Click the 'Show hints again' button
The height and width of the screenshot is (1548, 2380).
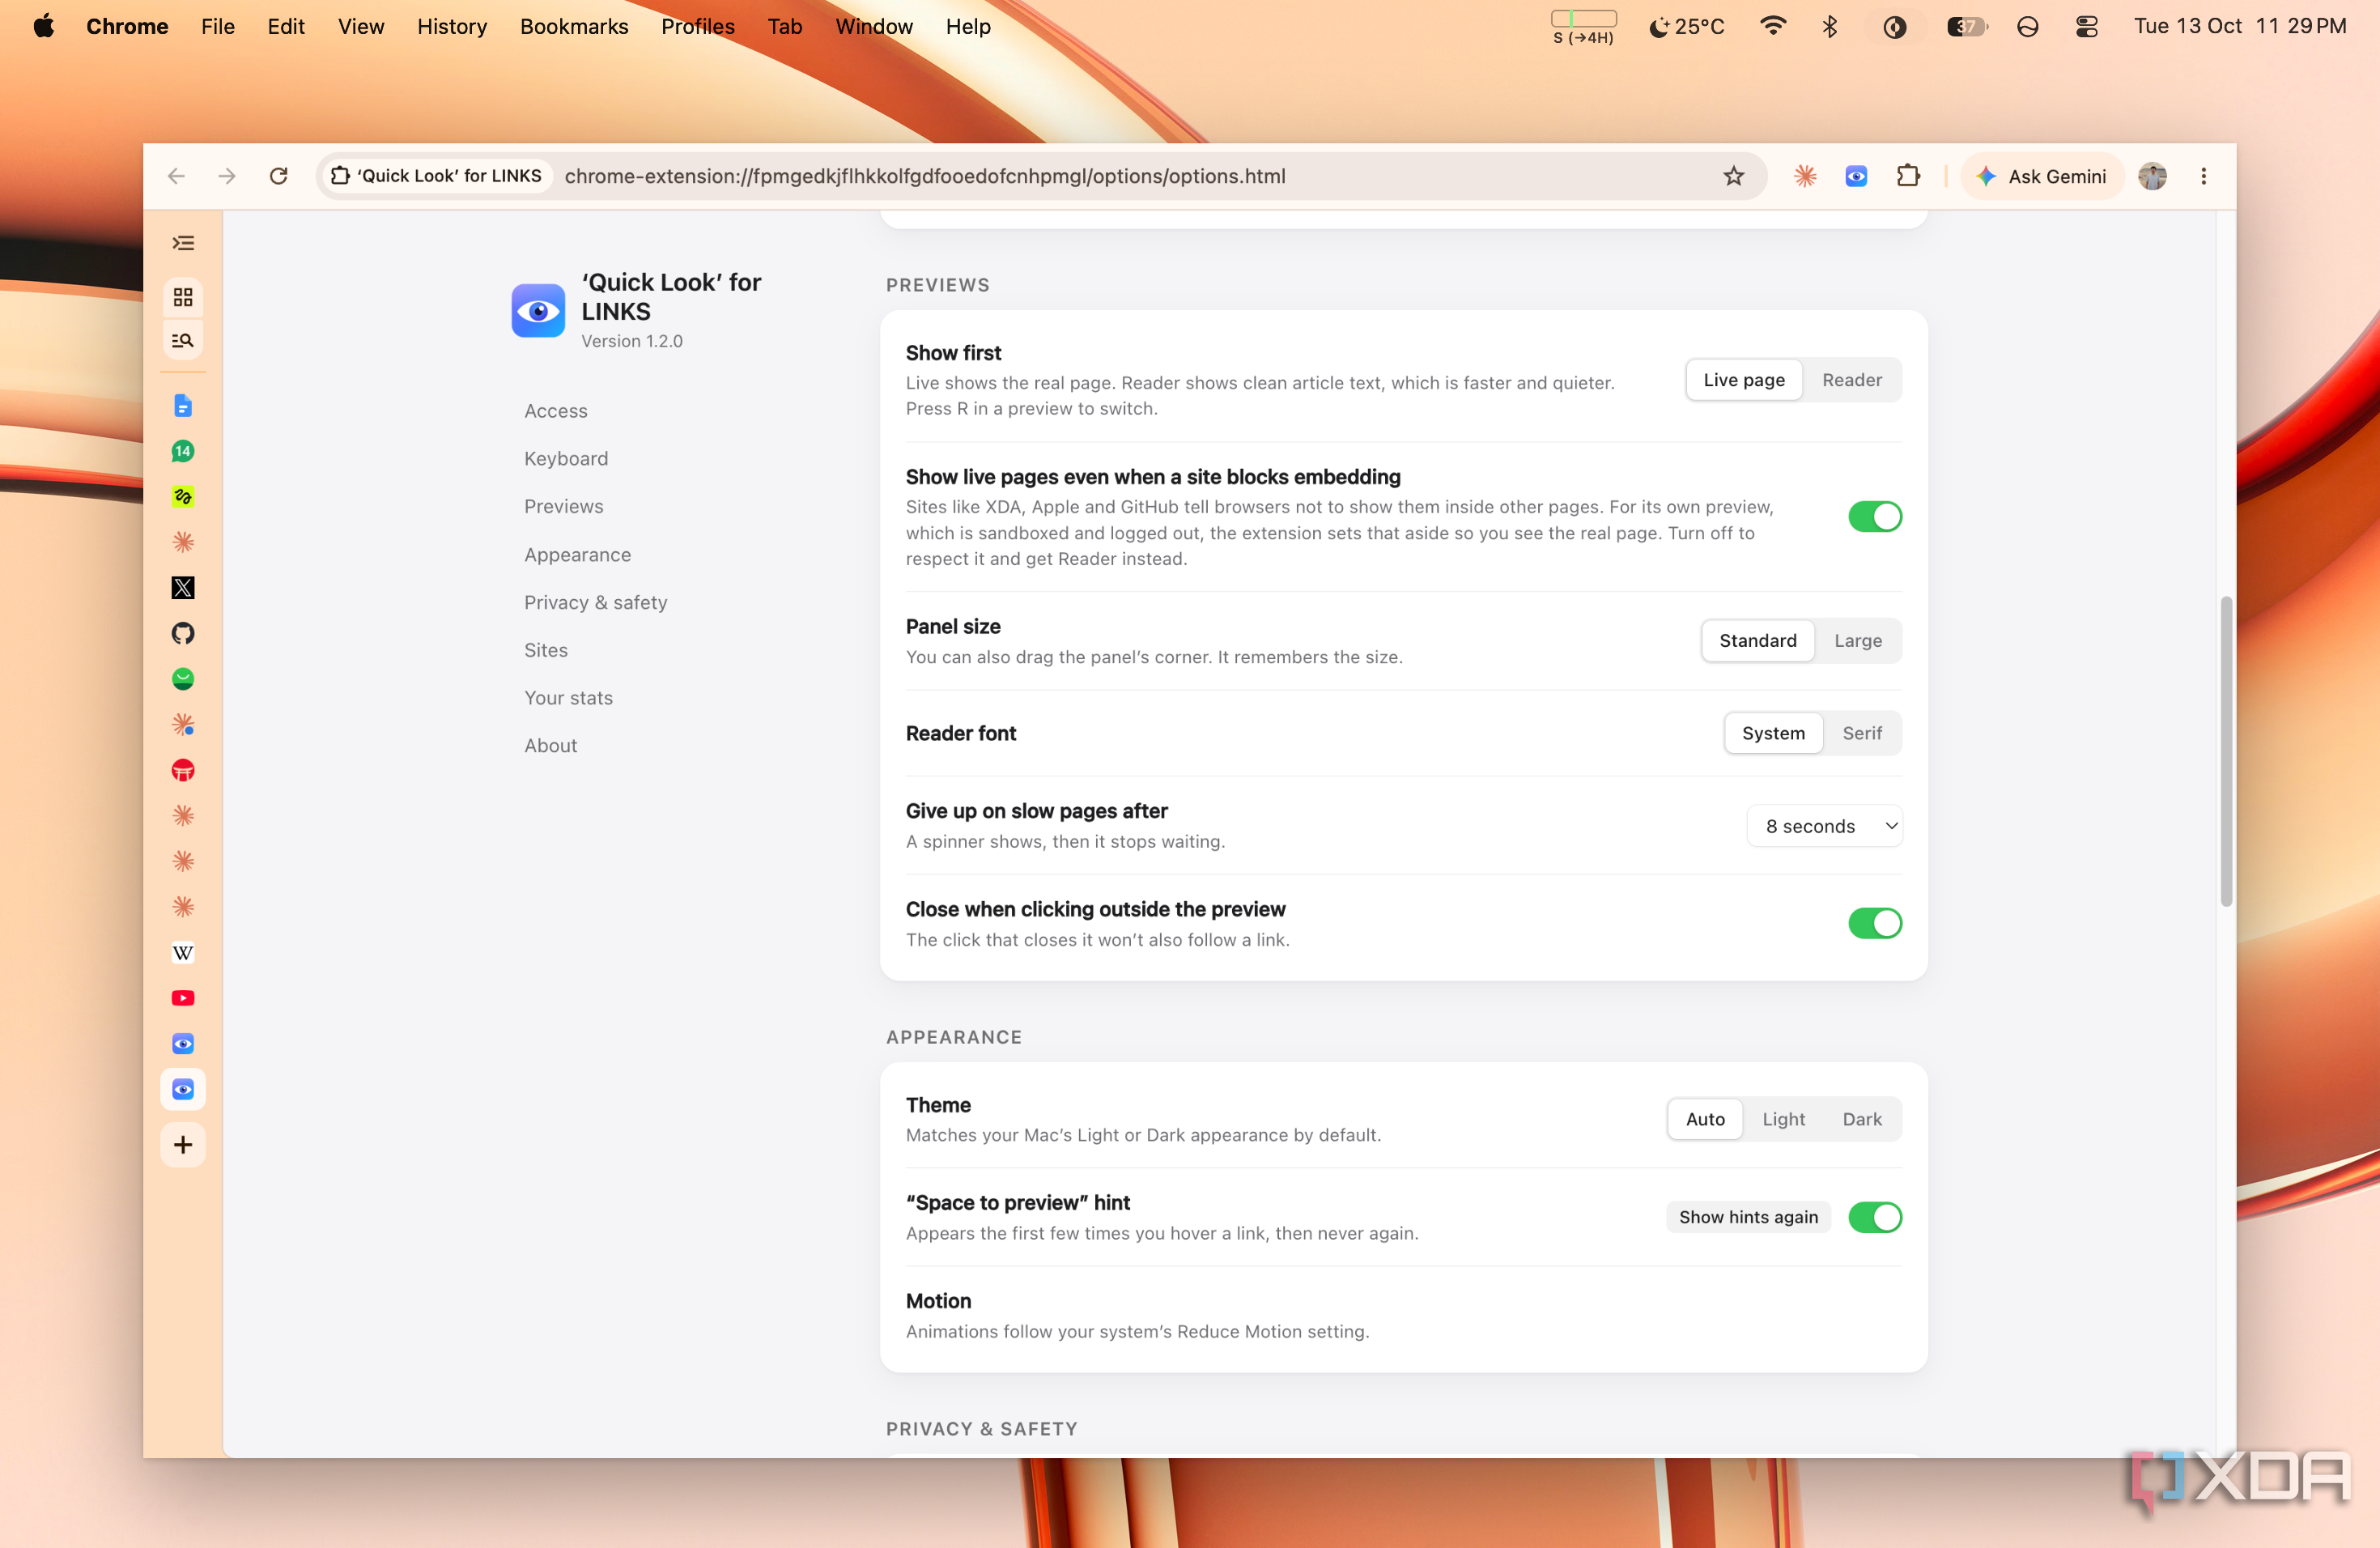click(x=1748, y=1217)
